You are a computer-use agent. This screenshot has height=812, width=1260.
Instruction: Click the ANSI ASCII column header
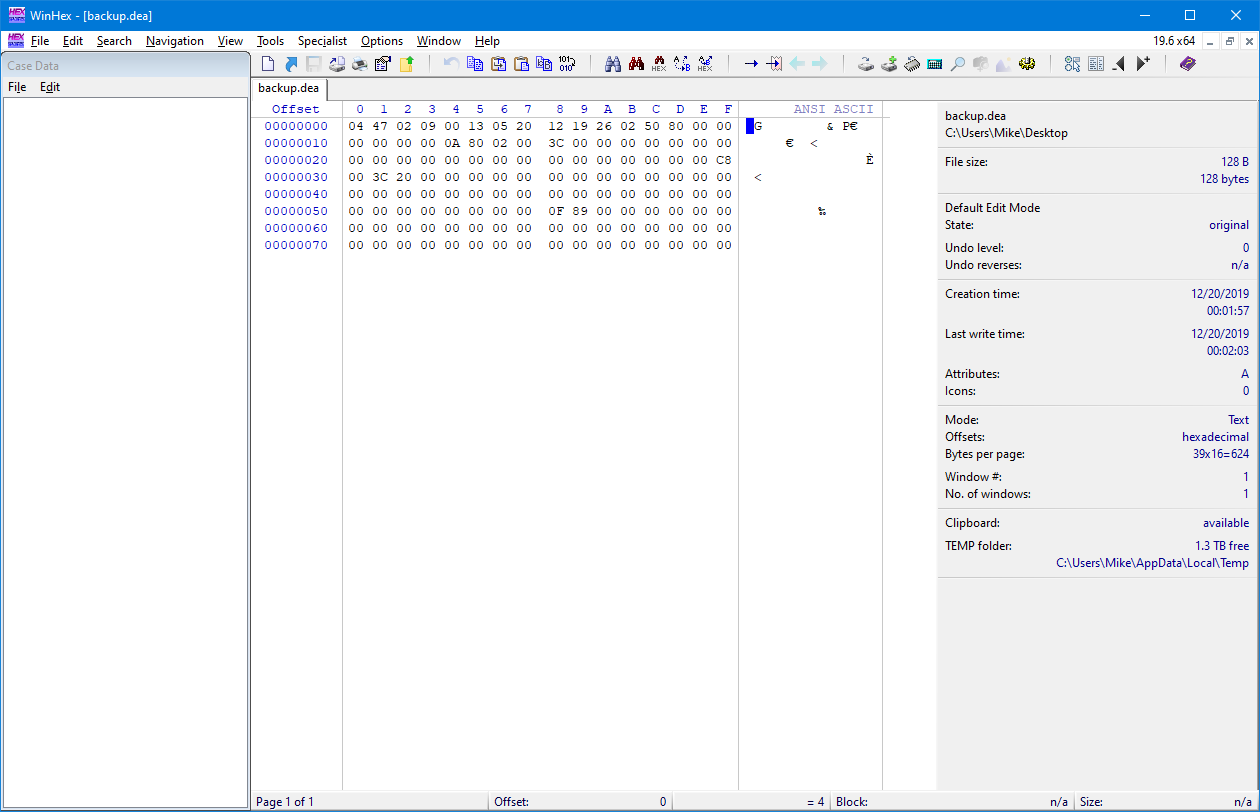point(833,109)
